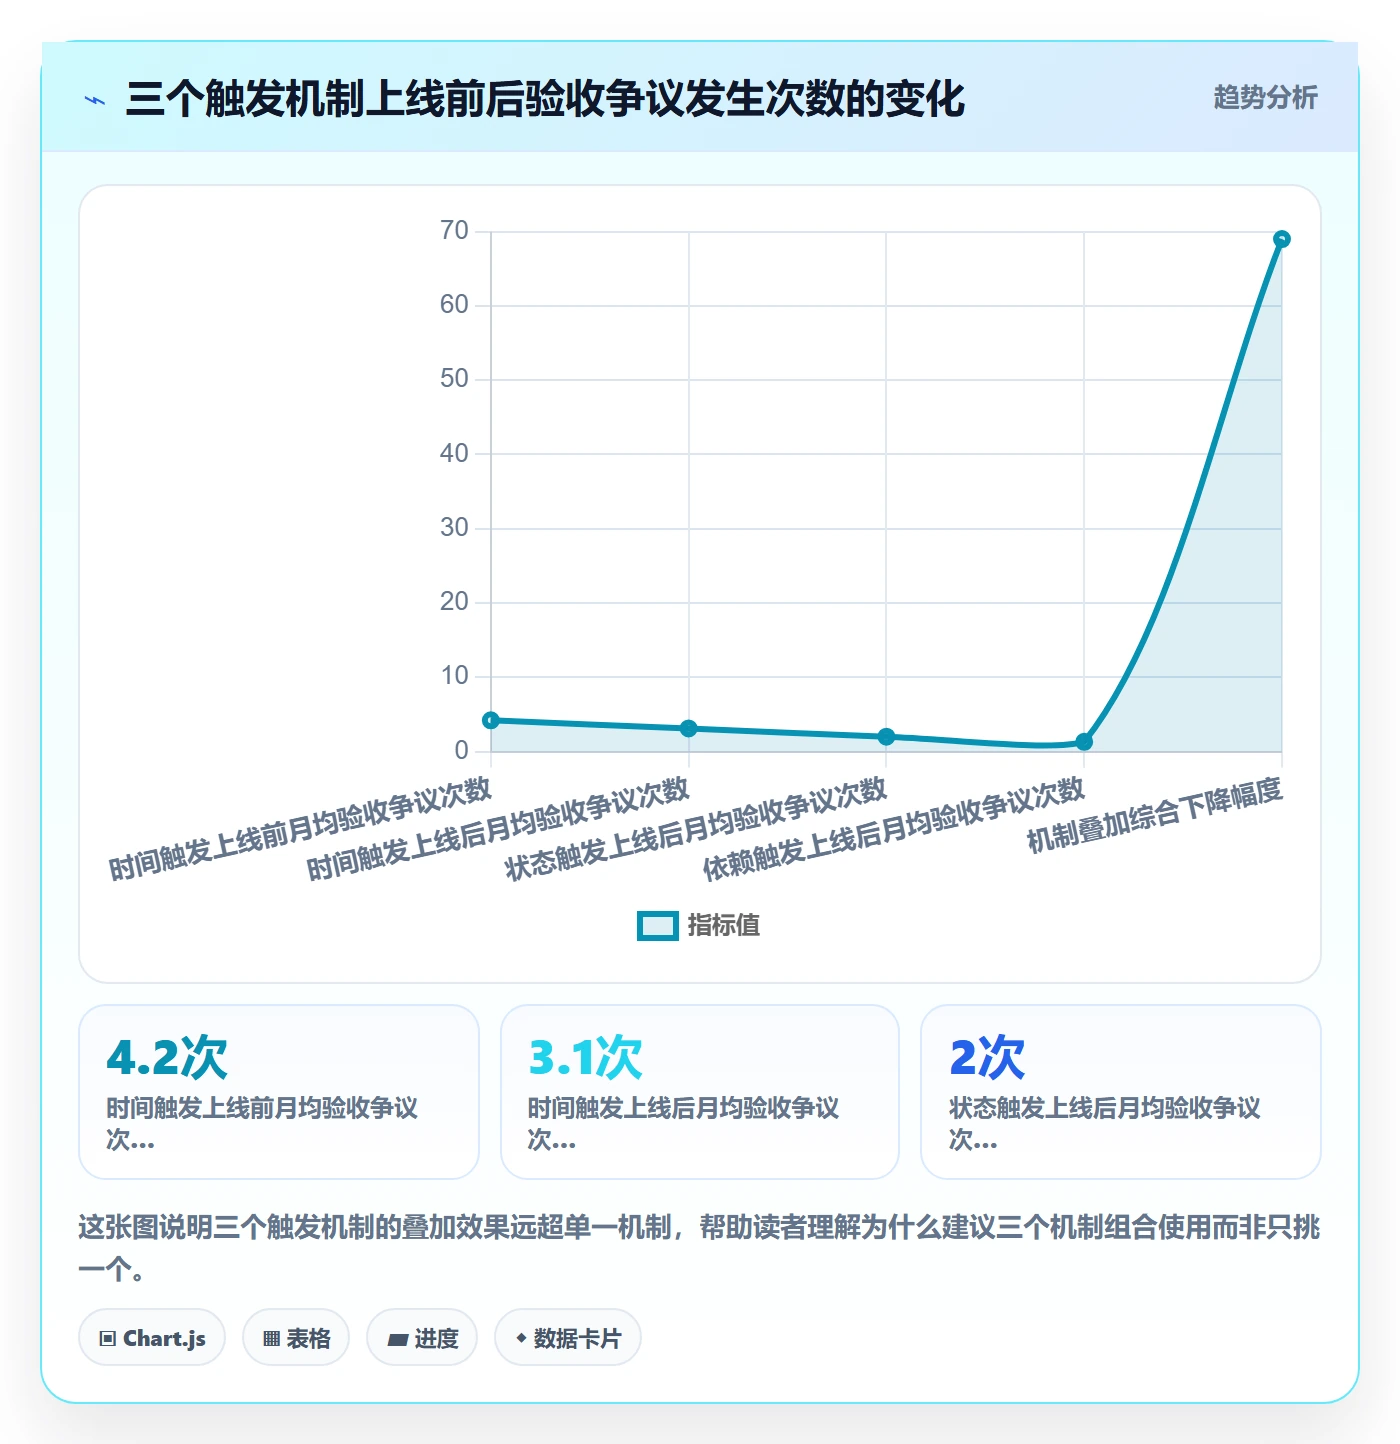Click the diamond icon in 数据卡片 tag
Viewport: 1400px width, 1444px height.
521,1338
